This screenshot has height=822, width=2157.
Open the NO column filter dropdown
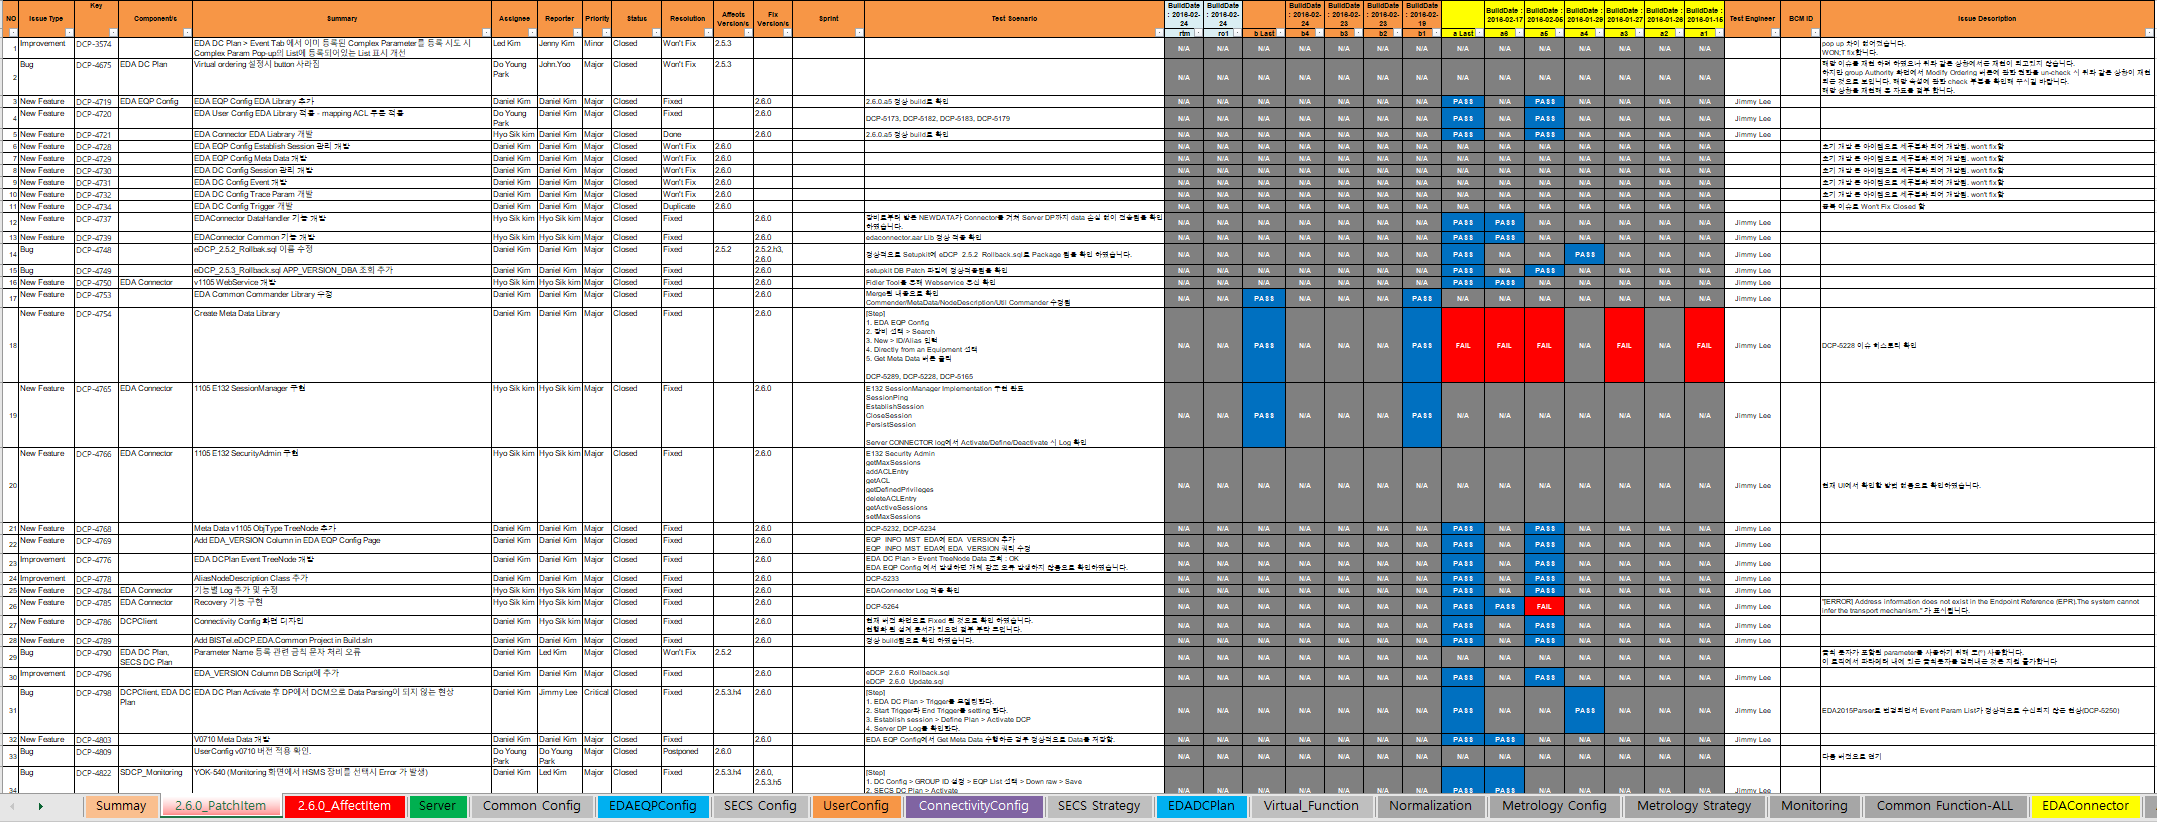13,33
